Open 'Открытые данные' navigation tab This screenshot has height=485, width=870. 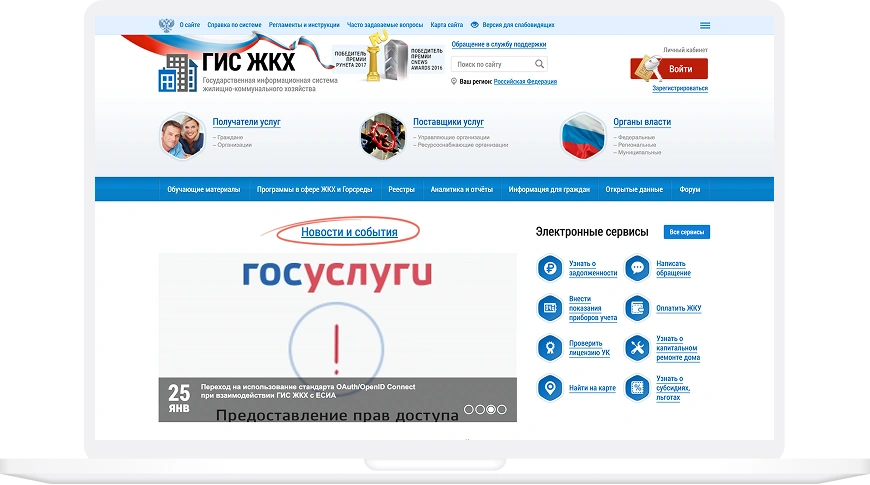point(634,189)
